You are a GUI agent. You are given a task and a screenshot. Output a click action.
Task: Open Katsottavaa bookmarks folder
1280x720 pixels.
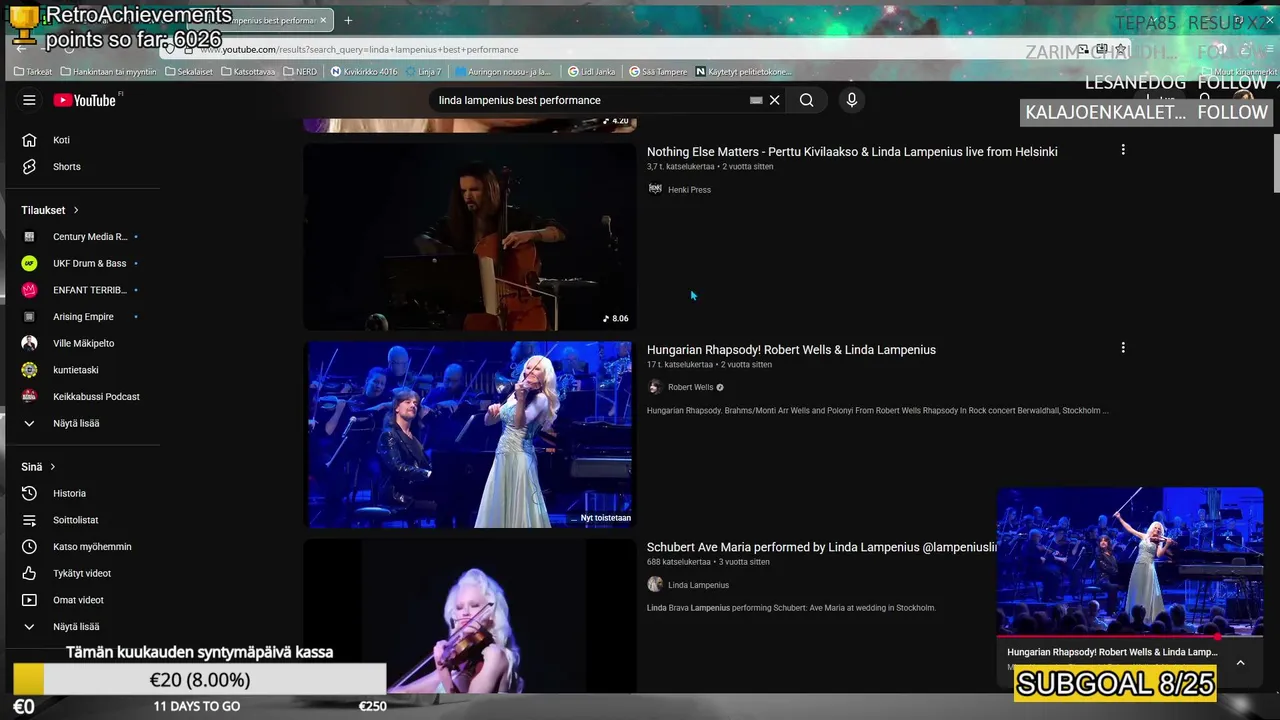click(x=248, y=72)
